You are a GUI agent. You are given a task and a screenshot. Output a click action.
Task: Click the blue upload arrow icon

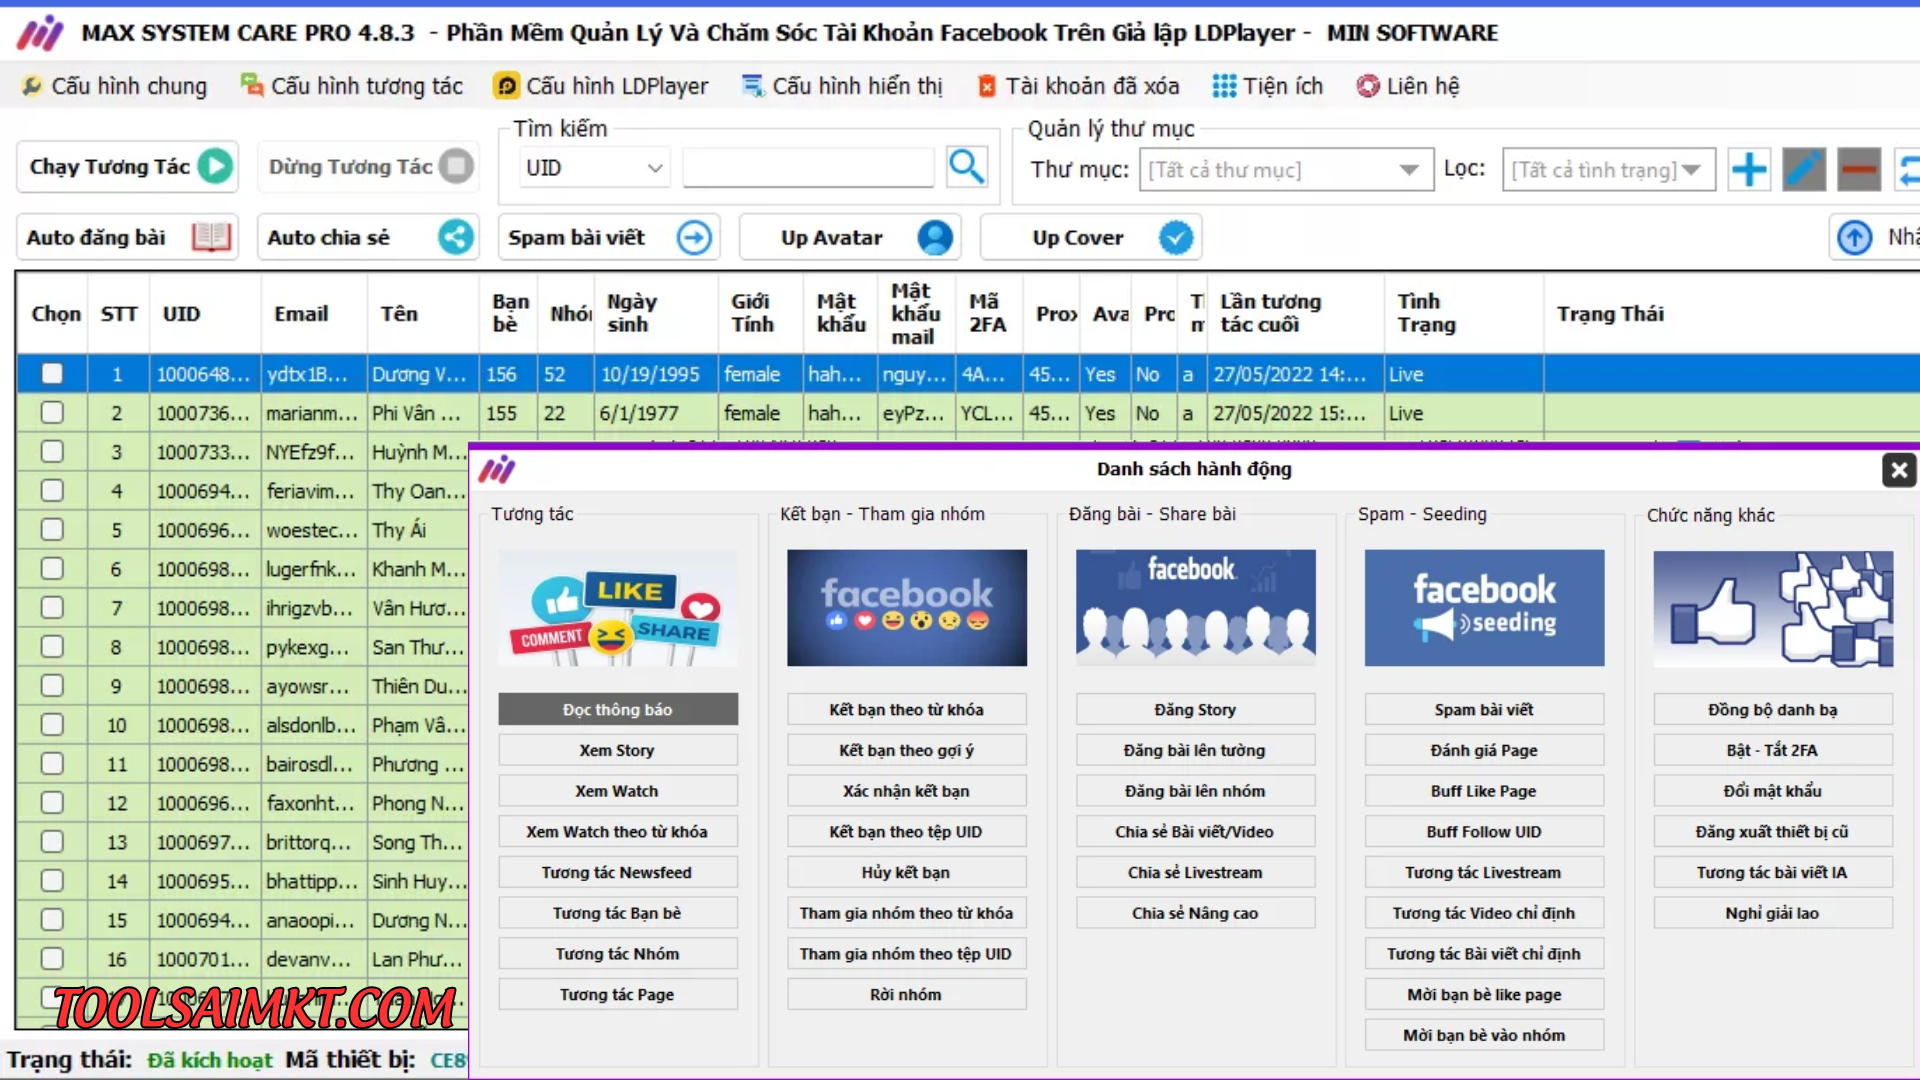click(1855, 237)
